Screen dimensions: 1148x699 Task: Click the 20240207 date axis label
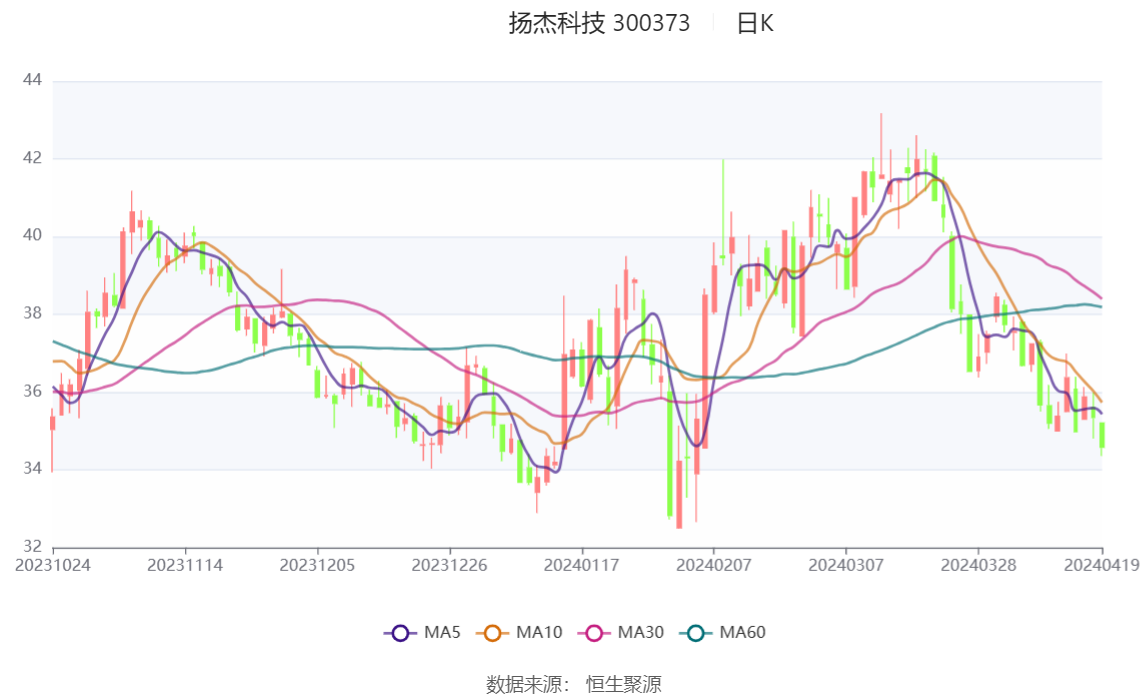point(714,566)
